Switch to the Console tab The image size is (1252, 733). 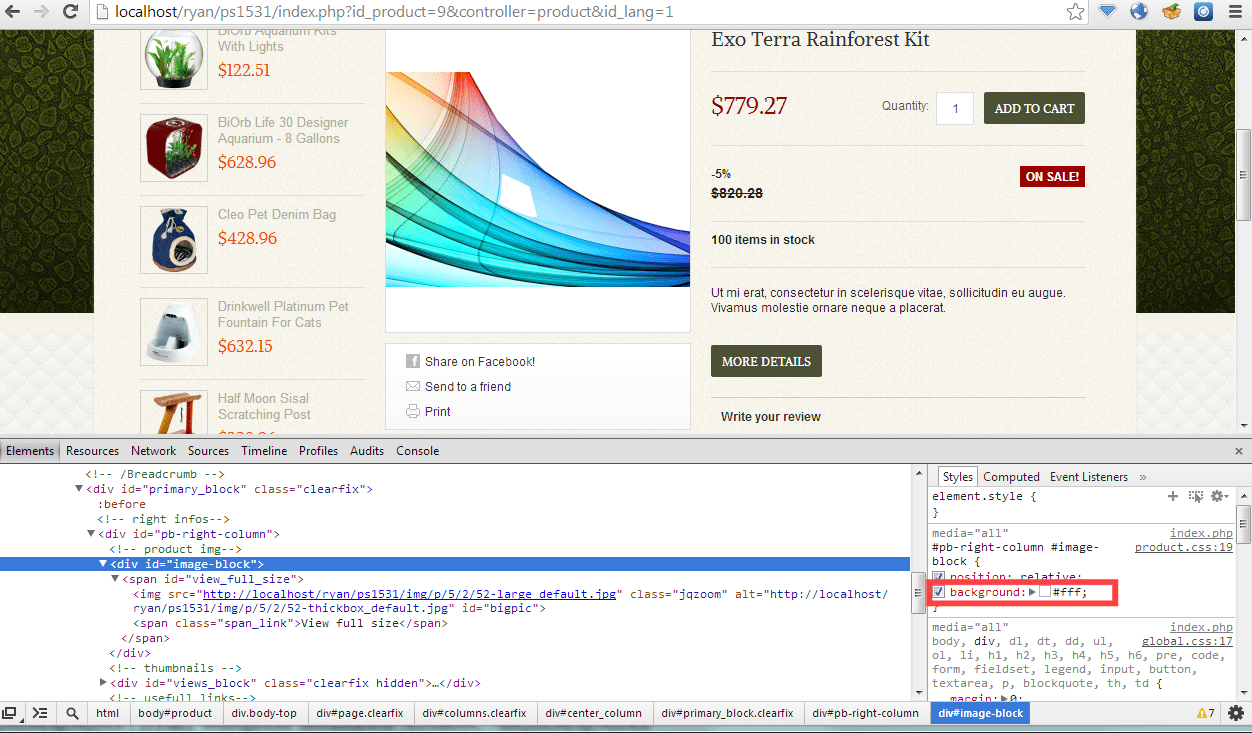pyautogui.click(x=418, y=451)
